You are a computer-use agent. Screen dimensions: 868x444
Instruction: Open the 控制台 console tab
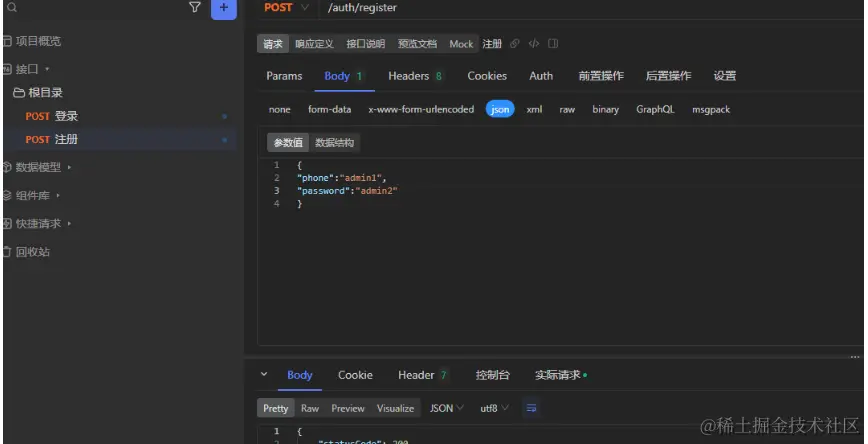tap(492, 375)
